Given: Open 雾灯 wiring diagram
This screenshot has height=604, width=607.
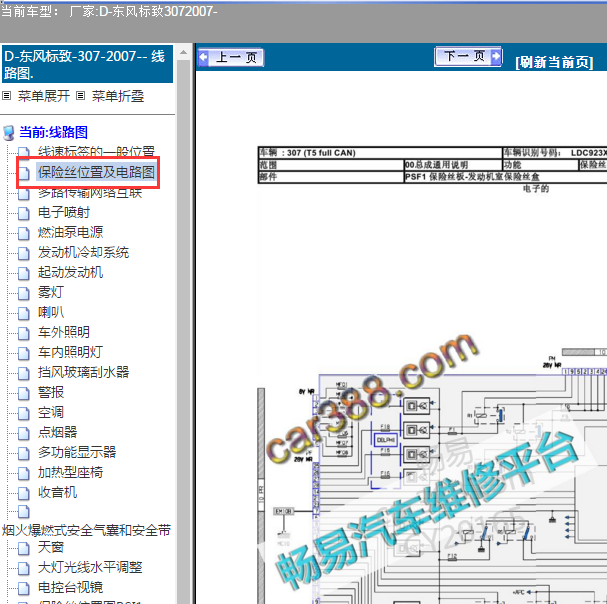Looking at the screenshot, I should point(50,292).
